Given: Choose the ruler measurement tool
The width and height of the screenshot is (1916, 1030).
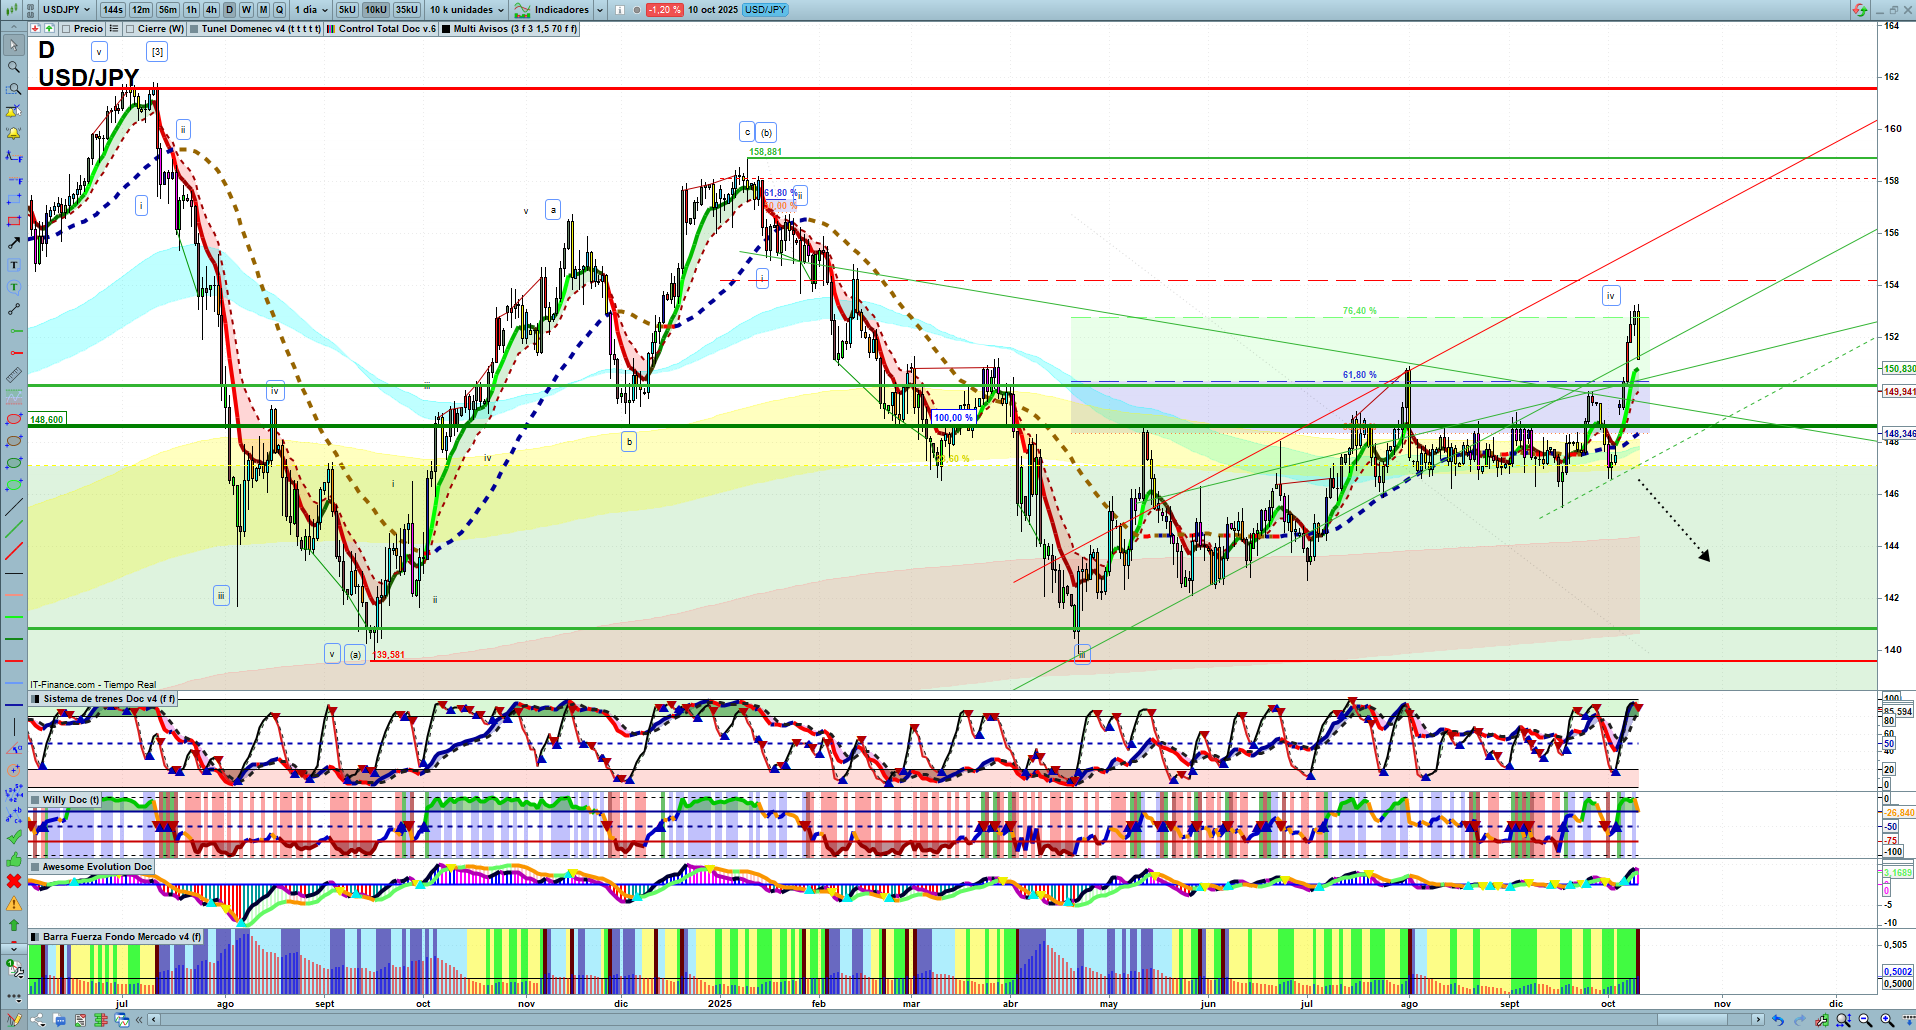Looking at the screenshot, I should click(x=14, y=375).
